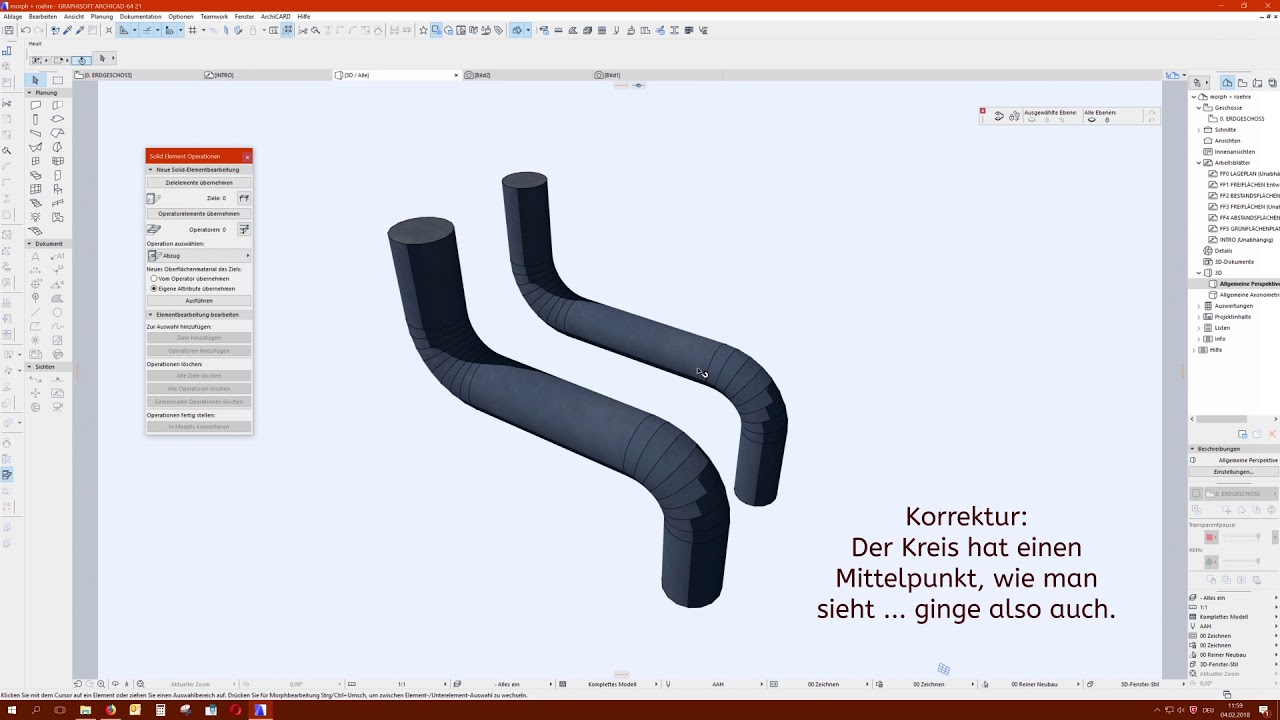Collapse 'Neue Solid-Elementbearbeitung' section
Viewport: 1280px width, 720px height.
[x=151, y=169]
